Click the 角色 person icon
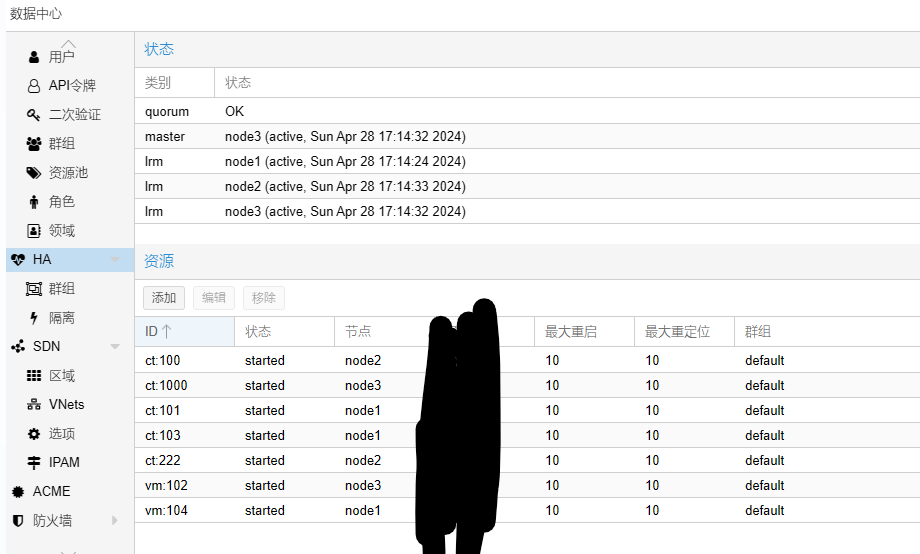920x554 pixels. (x=34, y=202)
